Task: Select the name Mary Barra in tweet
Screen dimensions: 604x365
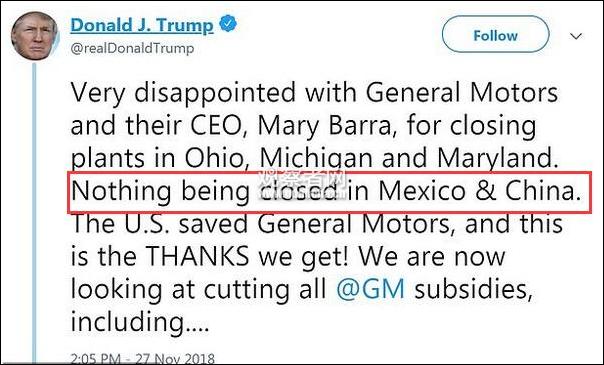Action: tap(324, 126)
